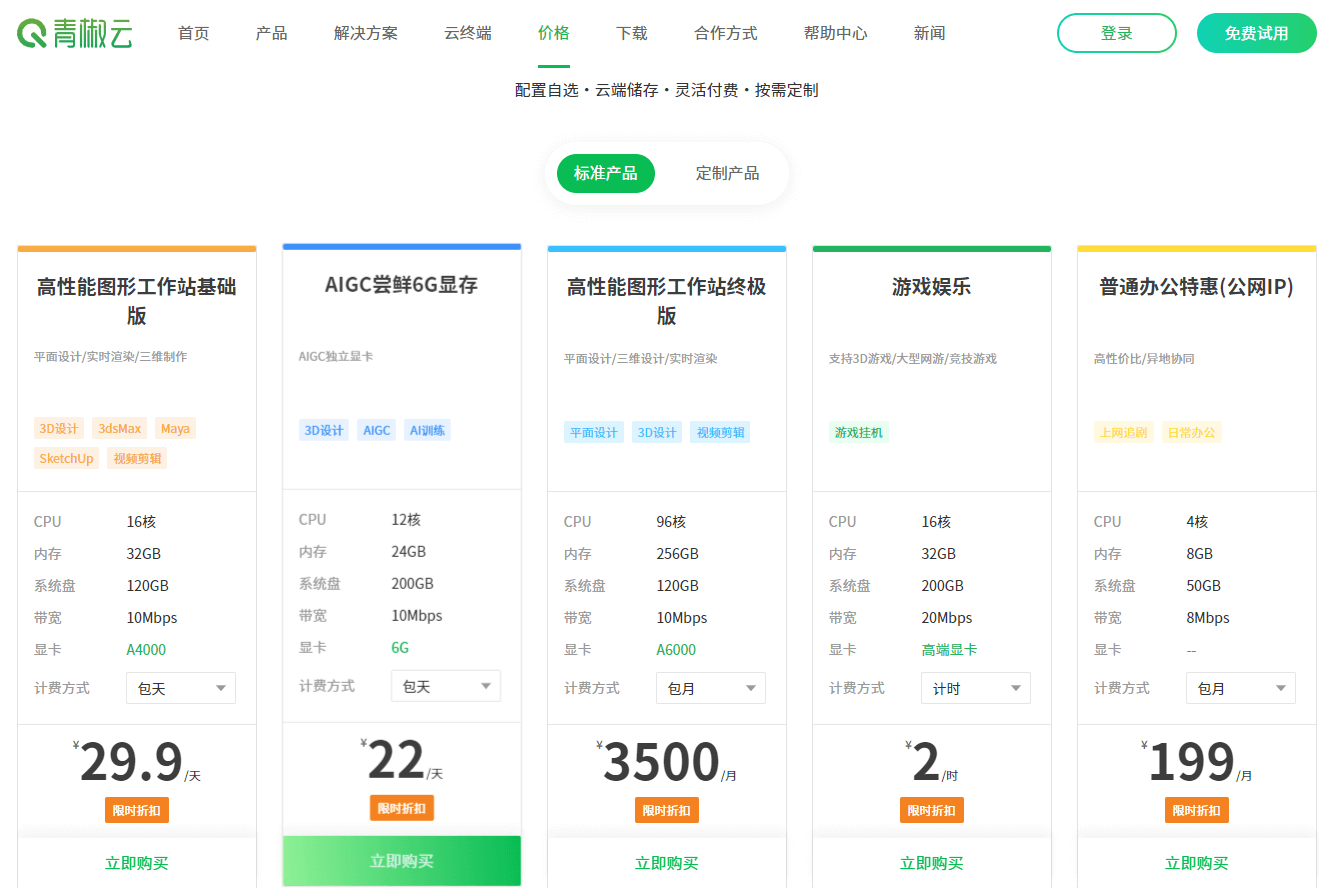
Task: Open the 云终端 nav item
Action: coord(468,33)
